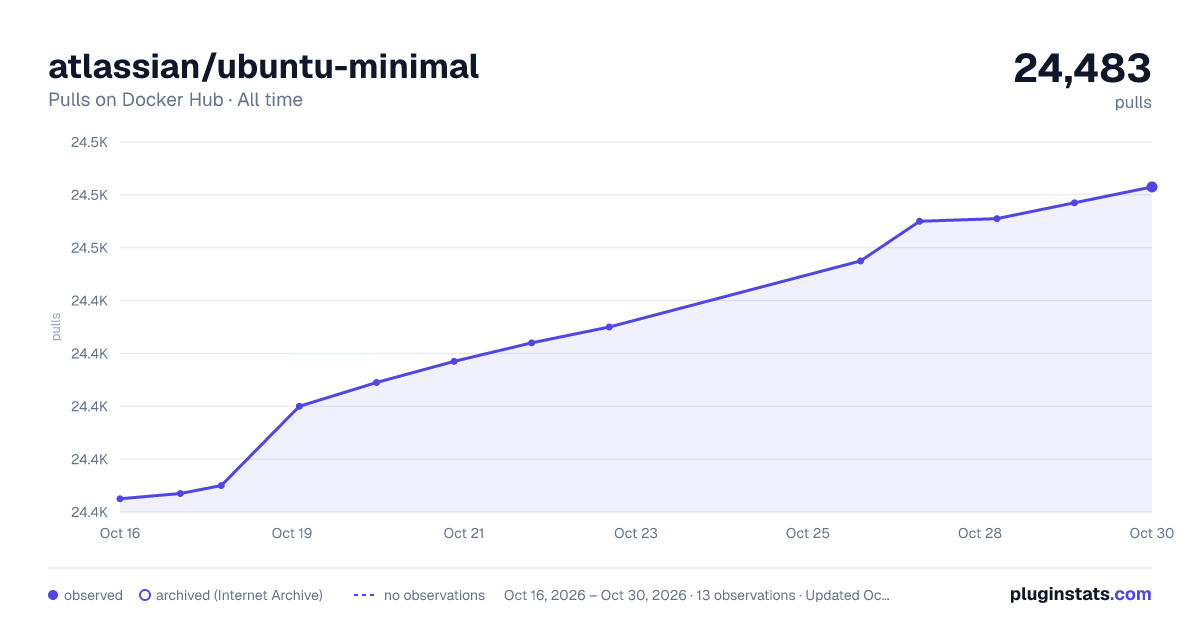Screen dimensions: 1200x630
Task: Click the Oct 23 axis label
Action: click(x=636, y=533)
